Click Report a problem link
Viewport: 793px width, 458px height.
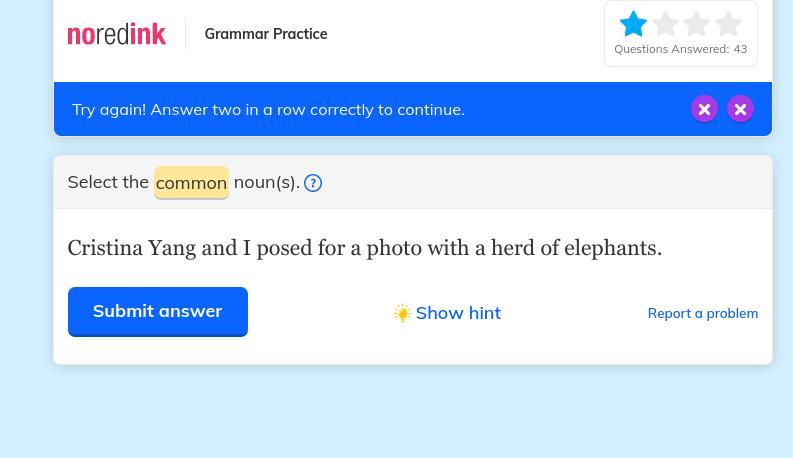[702, 313]
